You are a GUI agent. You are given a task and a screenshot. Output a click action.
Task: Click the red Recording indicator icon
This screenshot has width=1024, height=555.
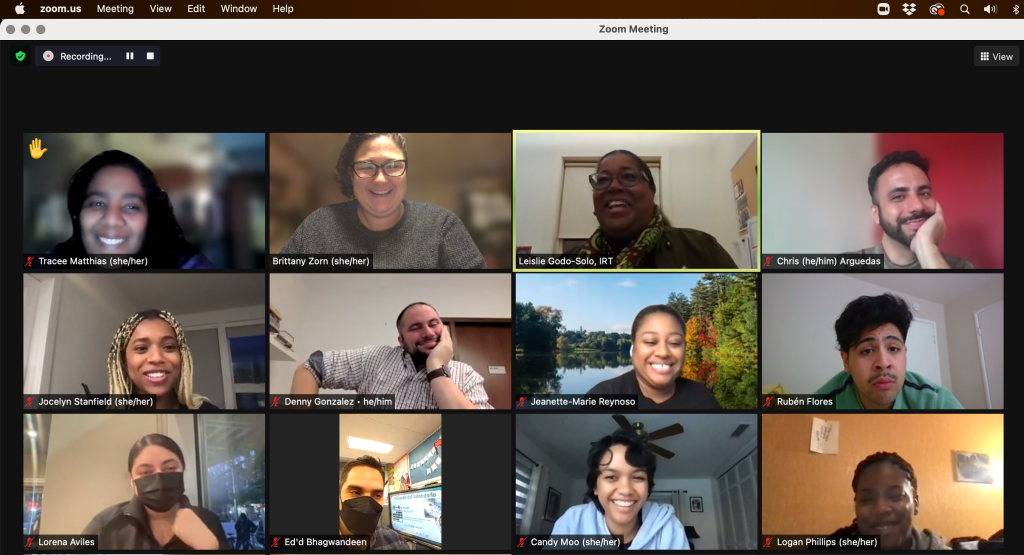(x=48, y=56)
